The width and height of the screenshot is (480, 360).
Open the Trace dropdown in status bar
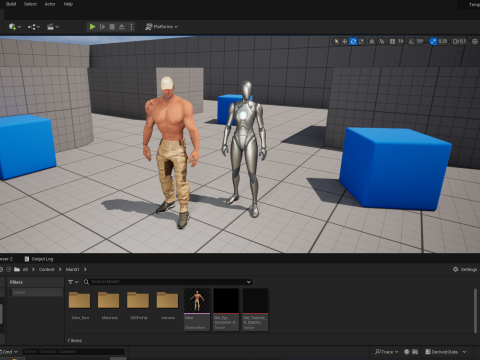coord(386,352)
